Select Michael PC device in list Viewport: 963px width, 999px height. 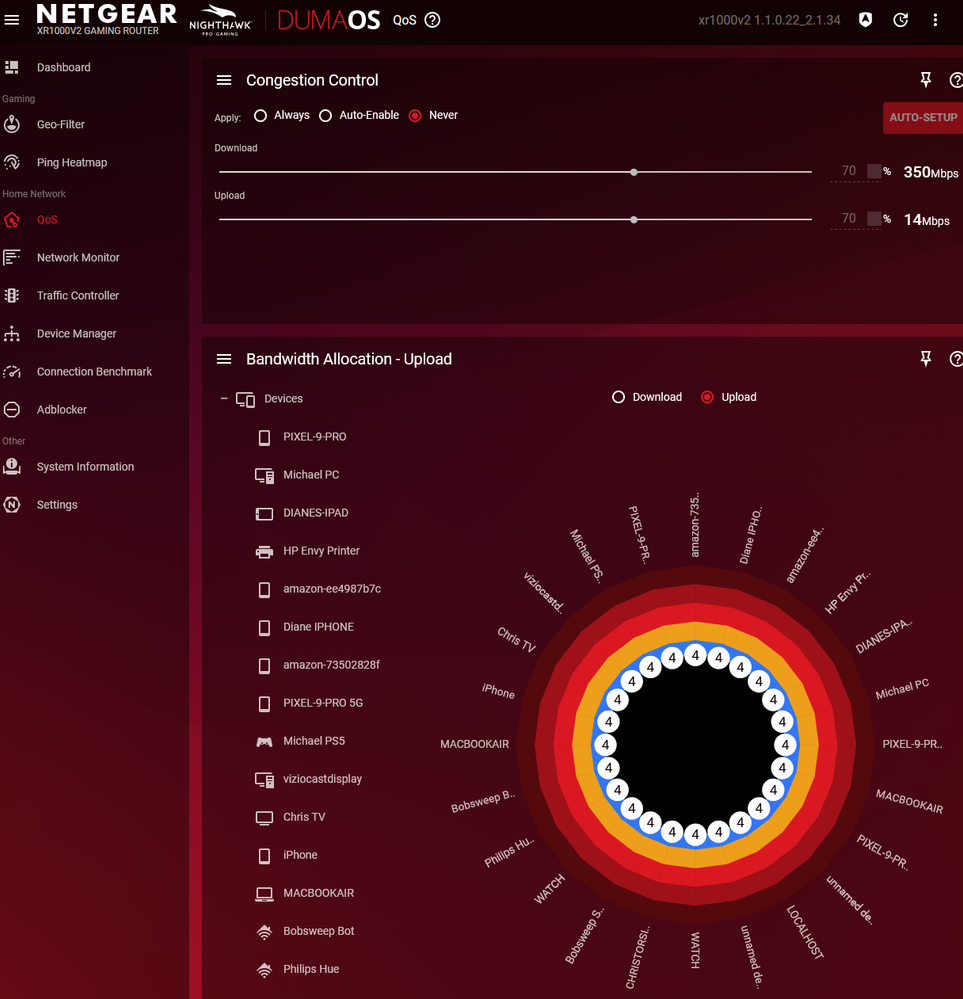[x=311, y=475]
